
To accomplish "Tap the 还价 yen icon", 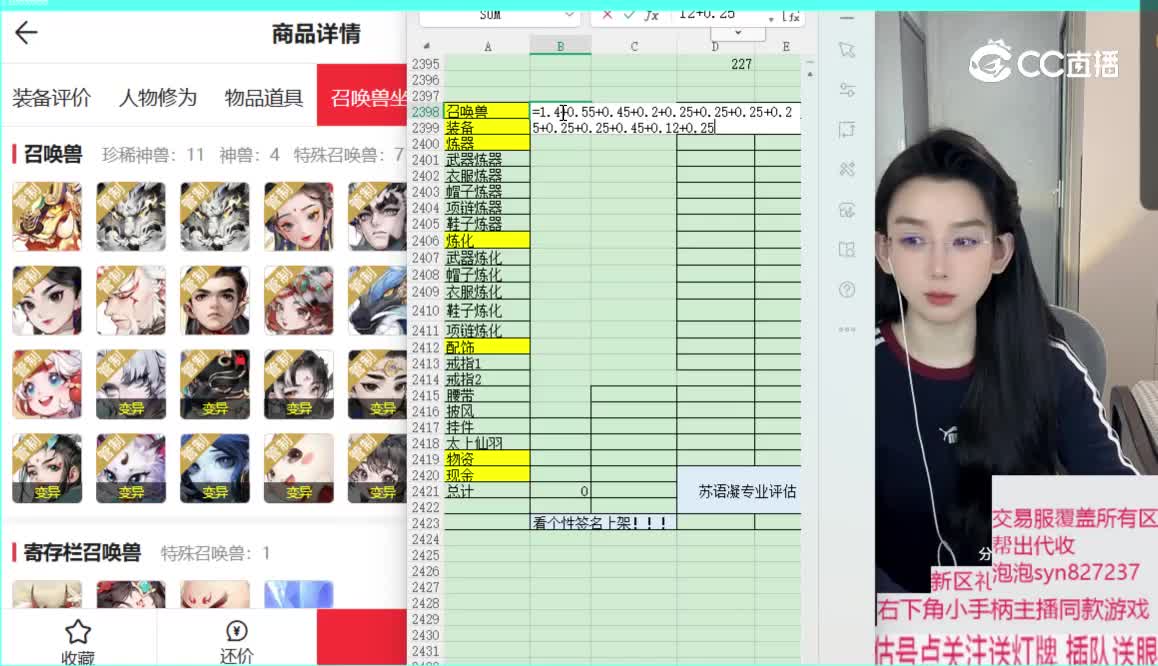I will [236, 631].
